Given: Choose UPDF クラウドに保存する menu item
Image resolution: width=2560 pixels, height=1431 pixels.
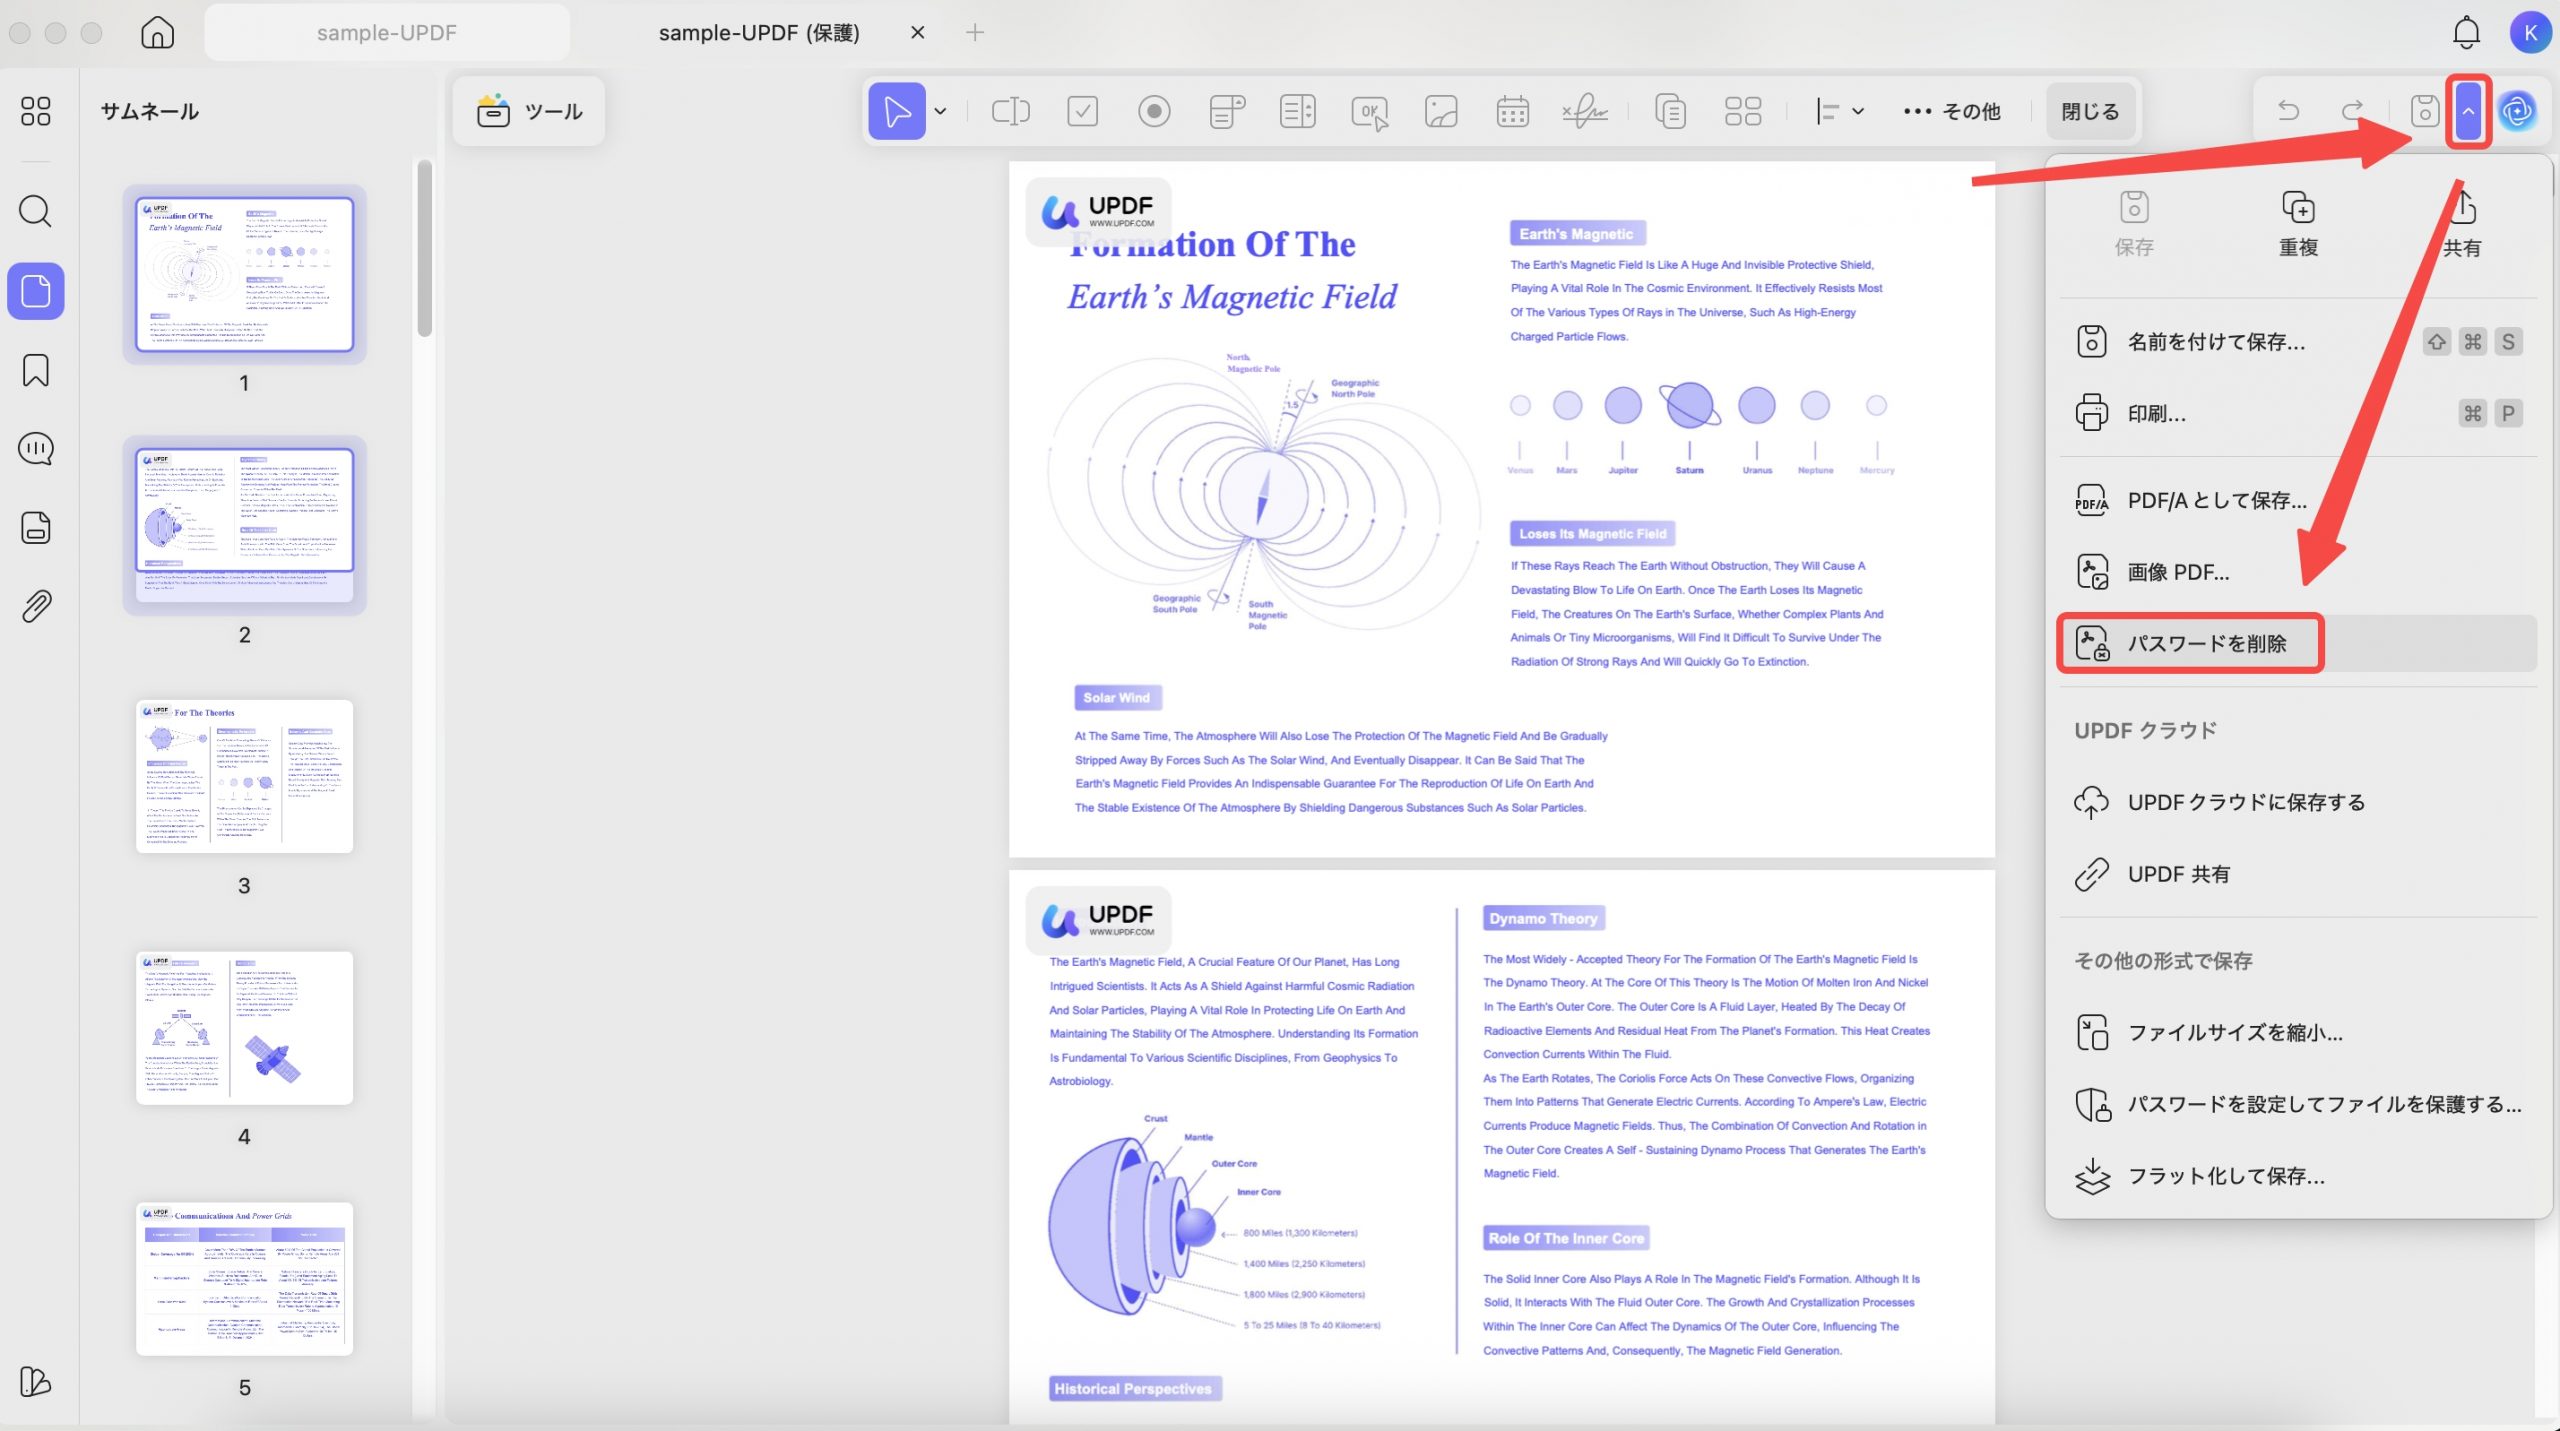Looking at the screenshot, I should 2298,802.
